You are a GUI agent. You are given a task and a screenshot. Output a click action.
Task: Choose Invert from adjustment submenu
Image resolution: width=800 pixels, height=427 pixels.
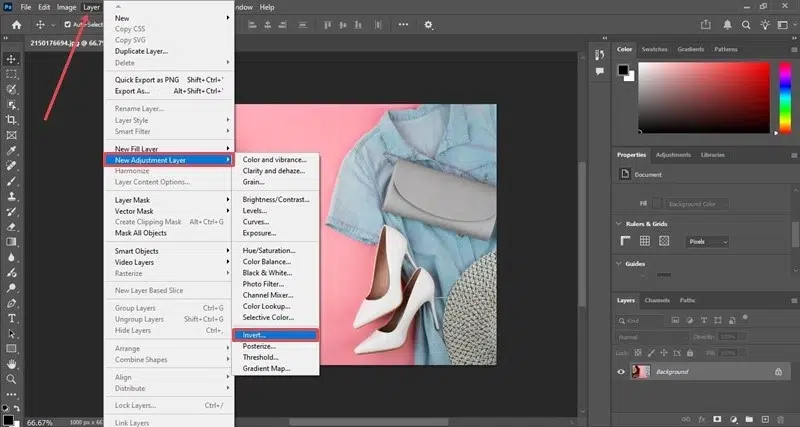click(276, 335)
